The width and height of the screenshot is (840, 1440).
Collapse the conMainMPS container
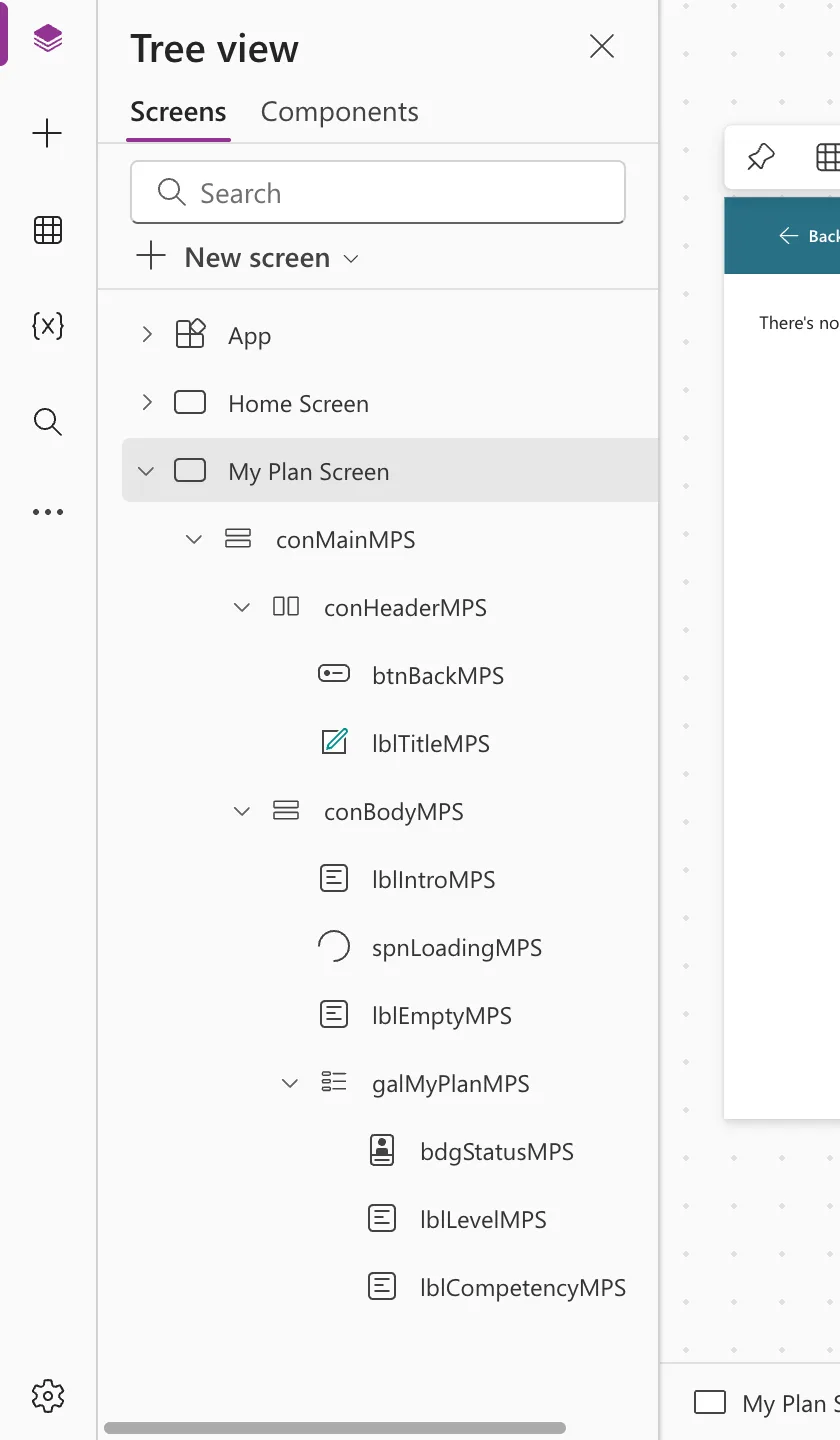pyautogui.click(x=194, y=539)
